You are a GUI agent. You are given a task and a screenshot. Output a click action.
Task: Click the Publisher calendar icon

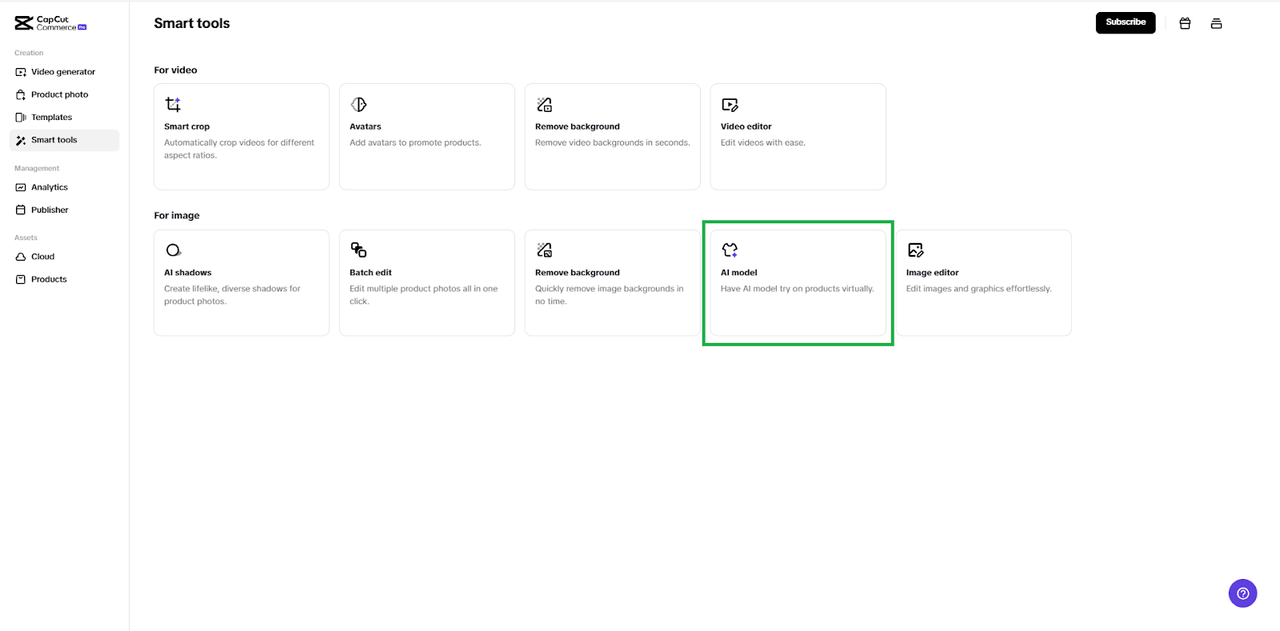pyautogui.click(x=21, y=210)
